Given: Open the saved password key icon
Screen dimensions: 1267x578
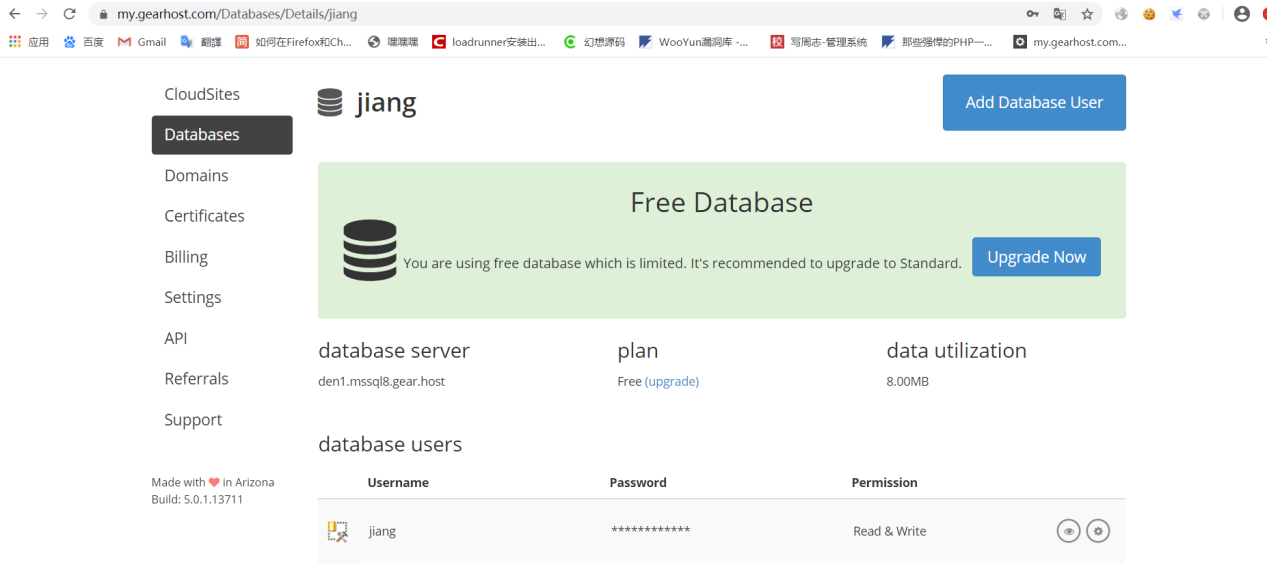Looking at the screenshot, I should (1032, 14).
